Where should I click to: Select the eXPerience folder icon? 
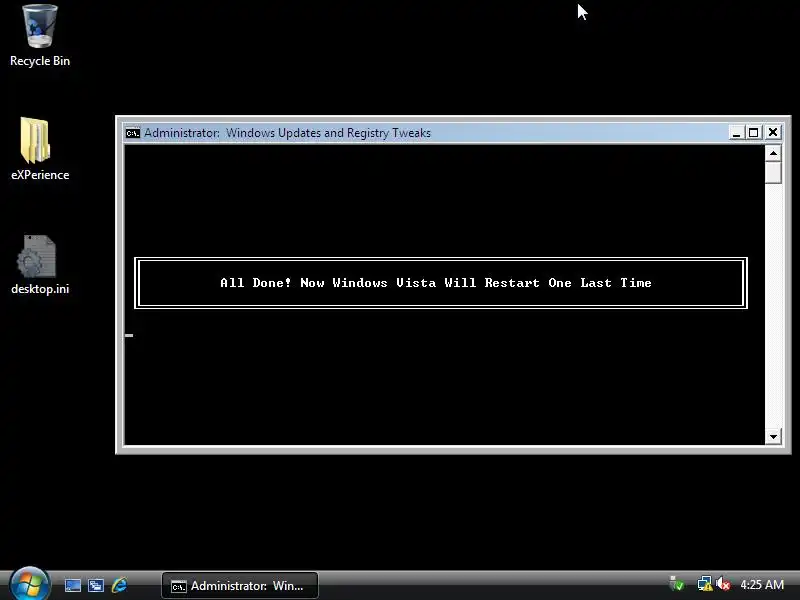click(36, 140)
